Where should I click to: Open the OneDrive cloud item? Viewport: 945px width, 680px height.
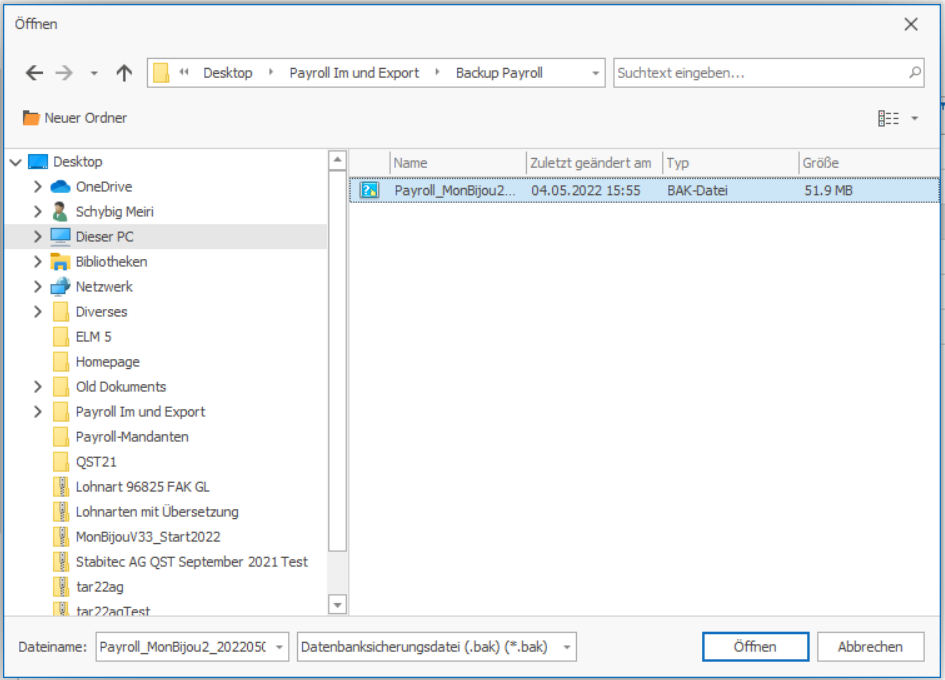click(103, 187)
